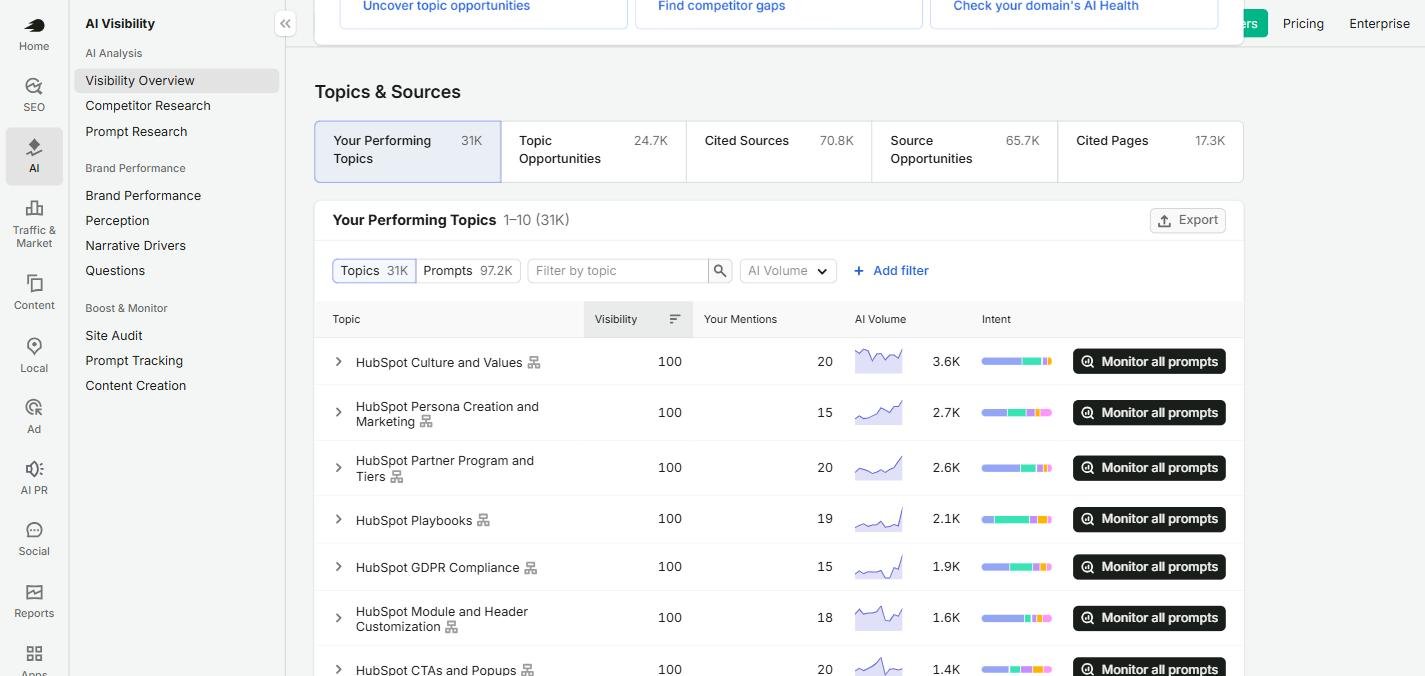Open the Home icon in sidebar
Screen dimensions: 1425x676
pyautogui.click(x=34, y=26)
